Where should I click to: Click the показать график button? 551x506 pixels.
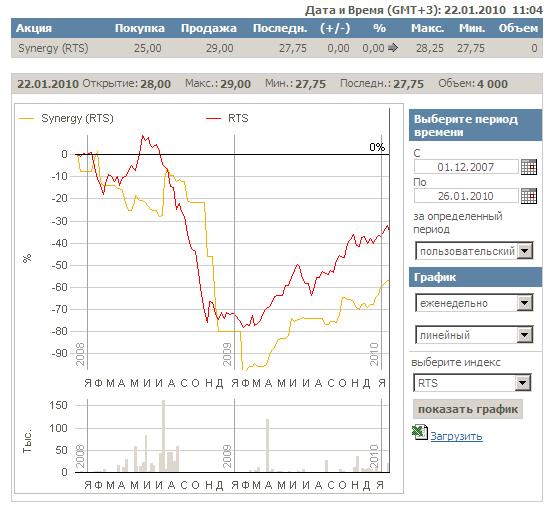(468, 409)
